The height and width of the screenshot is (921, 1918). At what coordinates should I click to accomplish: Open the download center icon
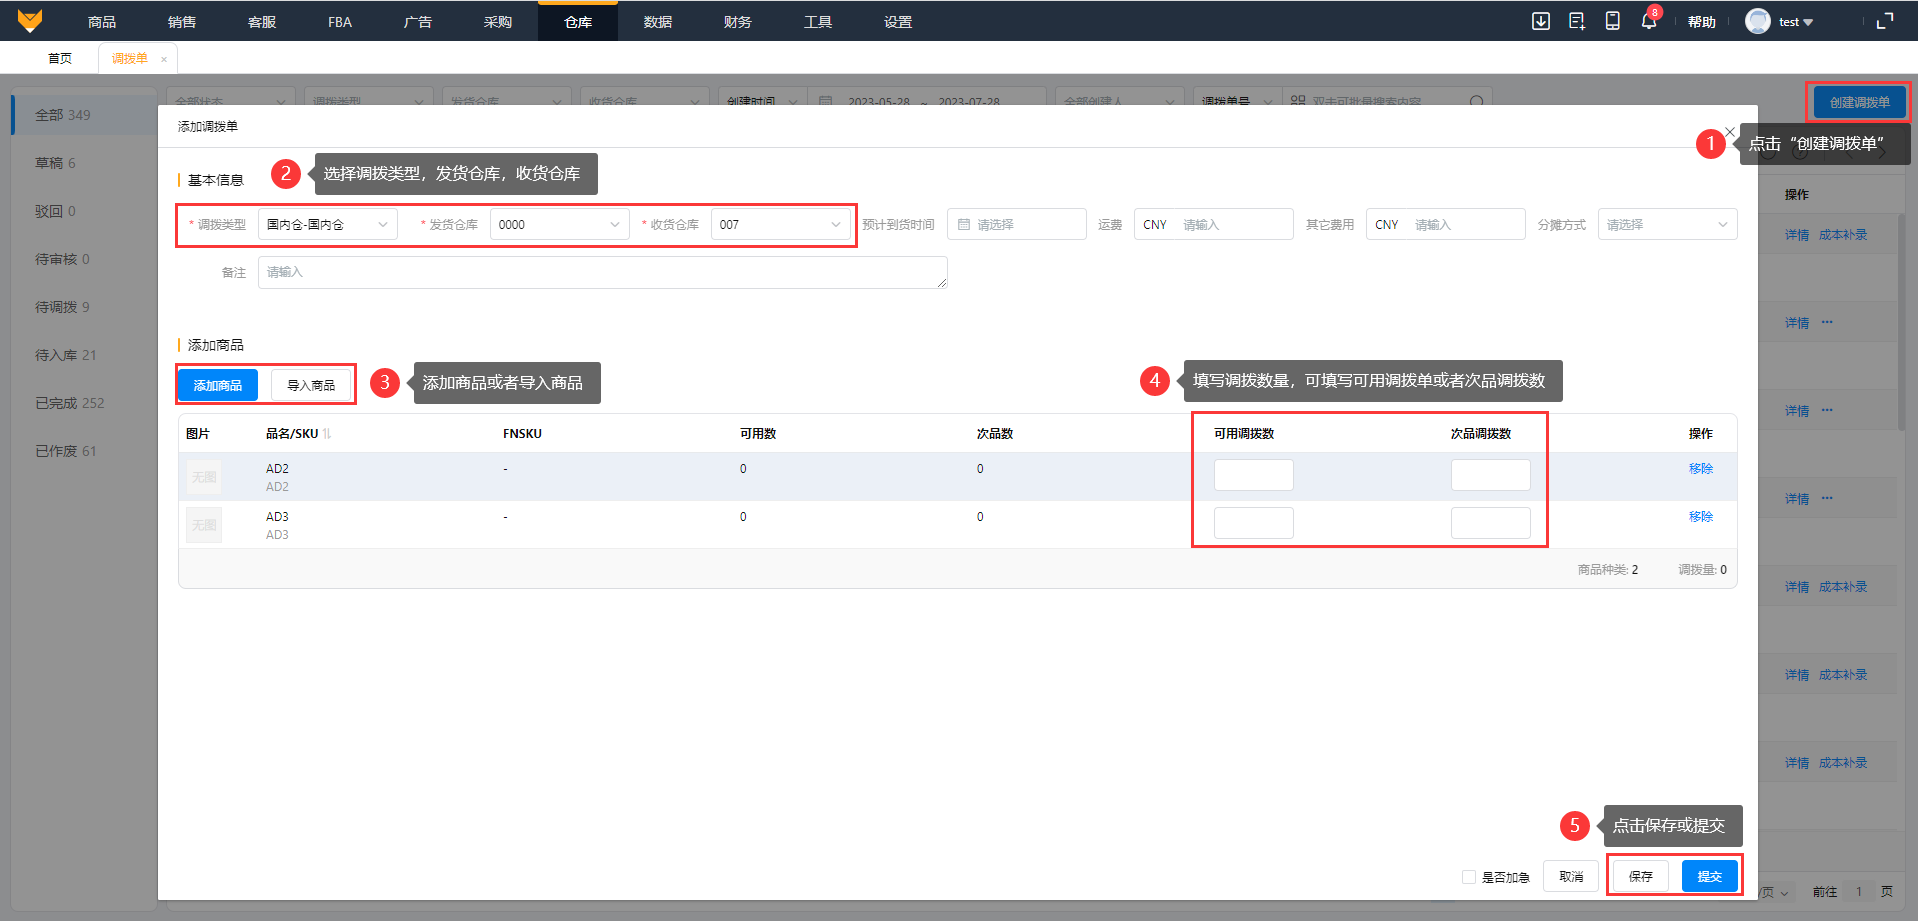(1541, 21)
